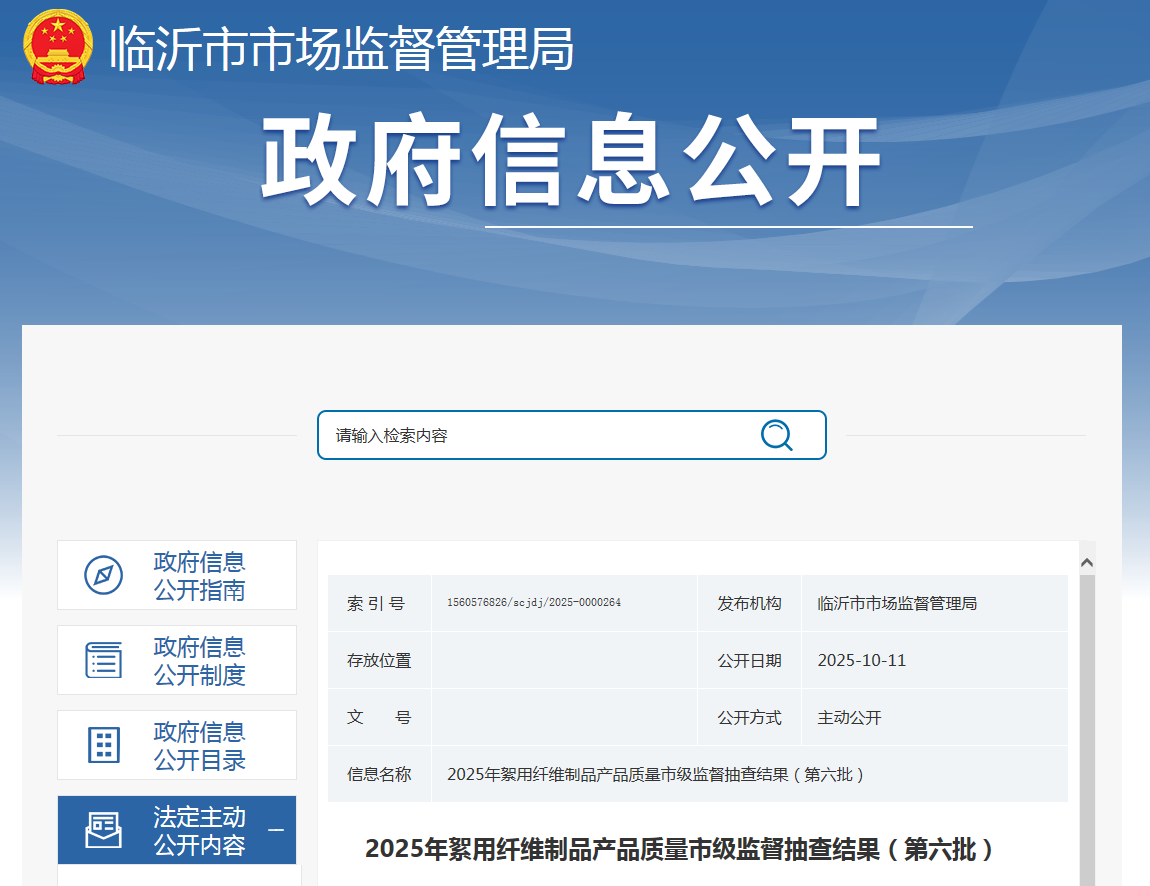Click the 公开日期 label cell
This screenshot has width=1150, height=886.
coord(750,660)
